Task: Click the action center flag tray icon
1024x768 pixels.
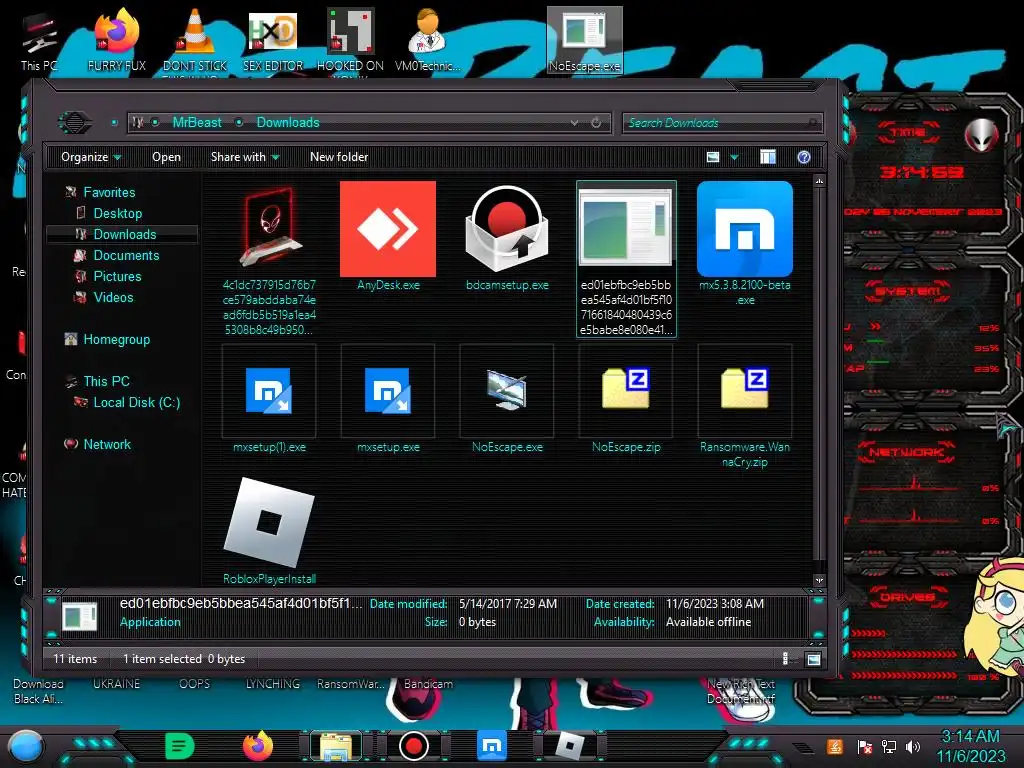Action: coord(864,747)
